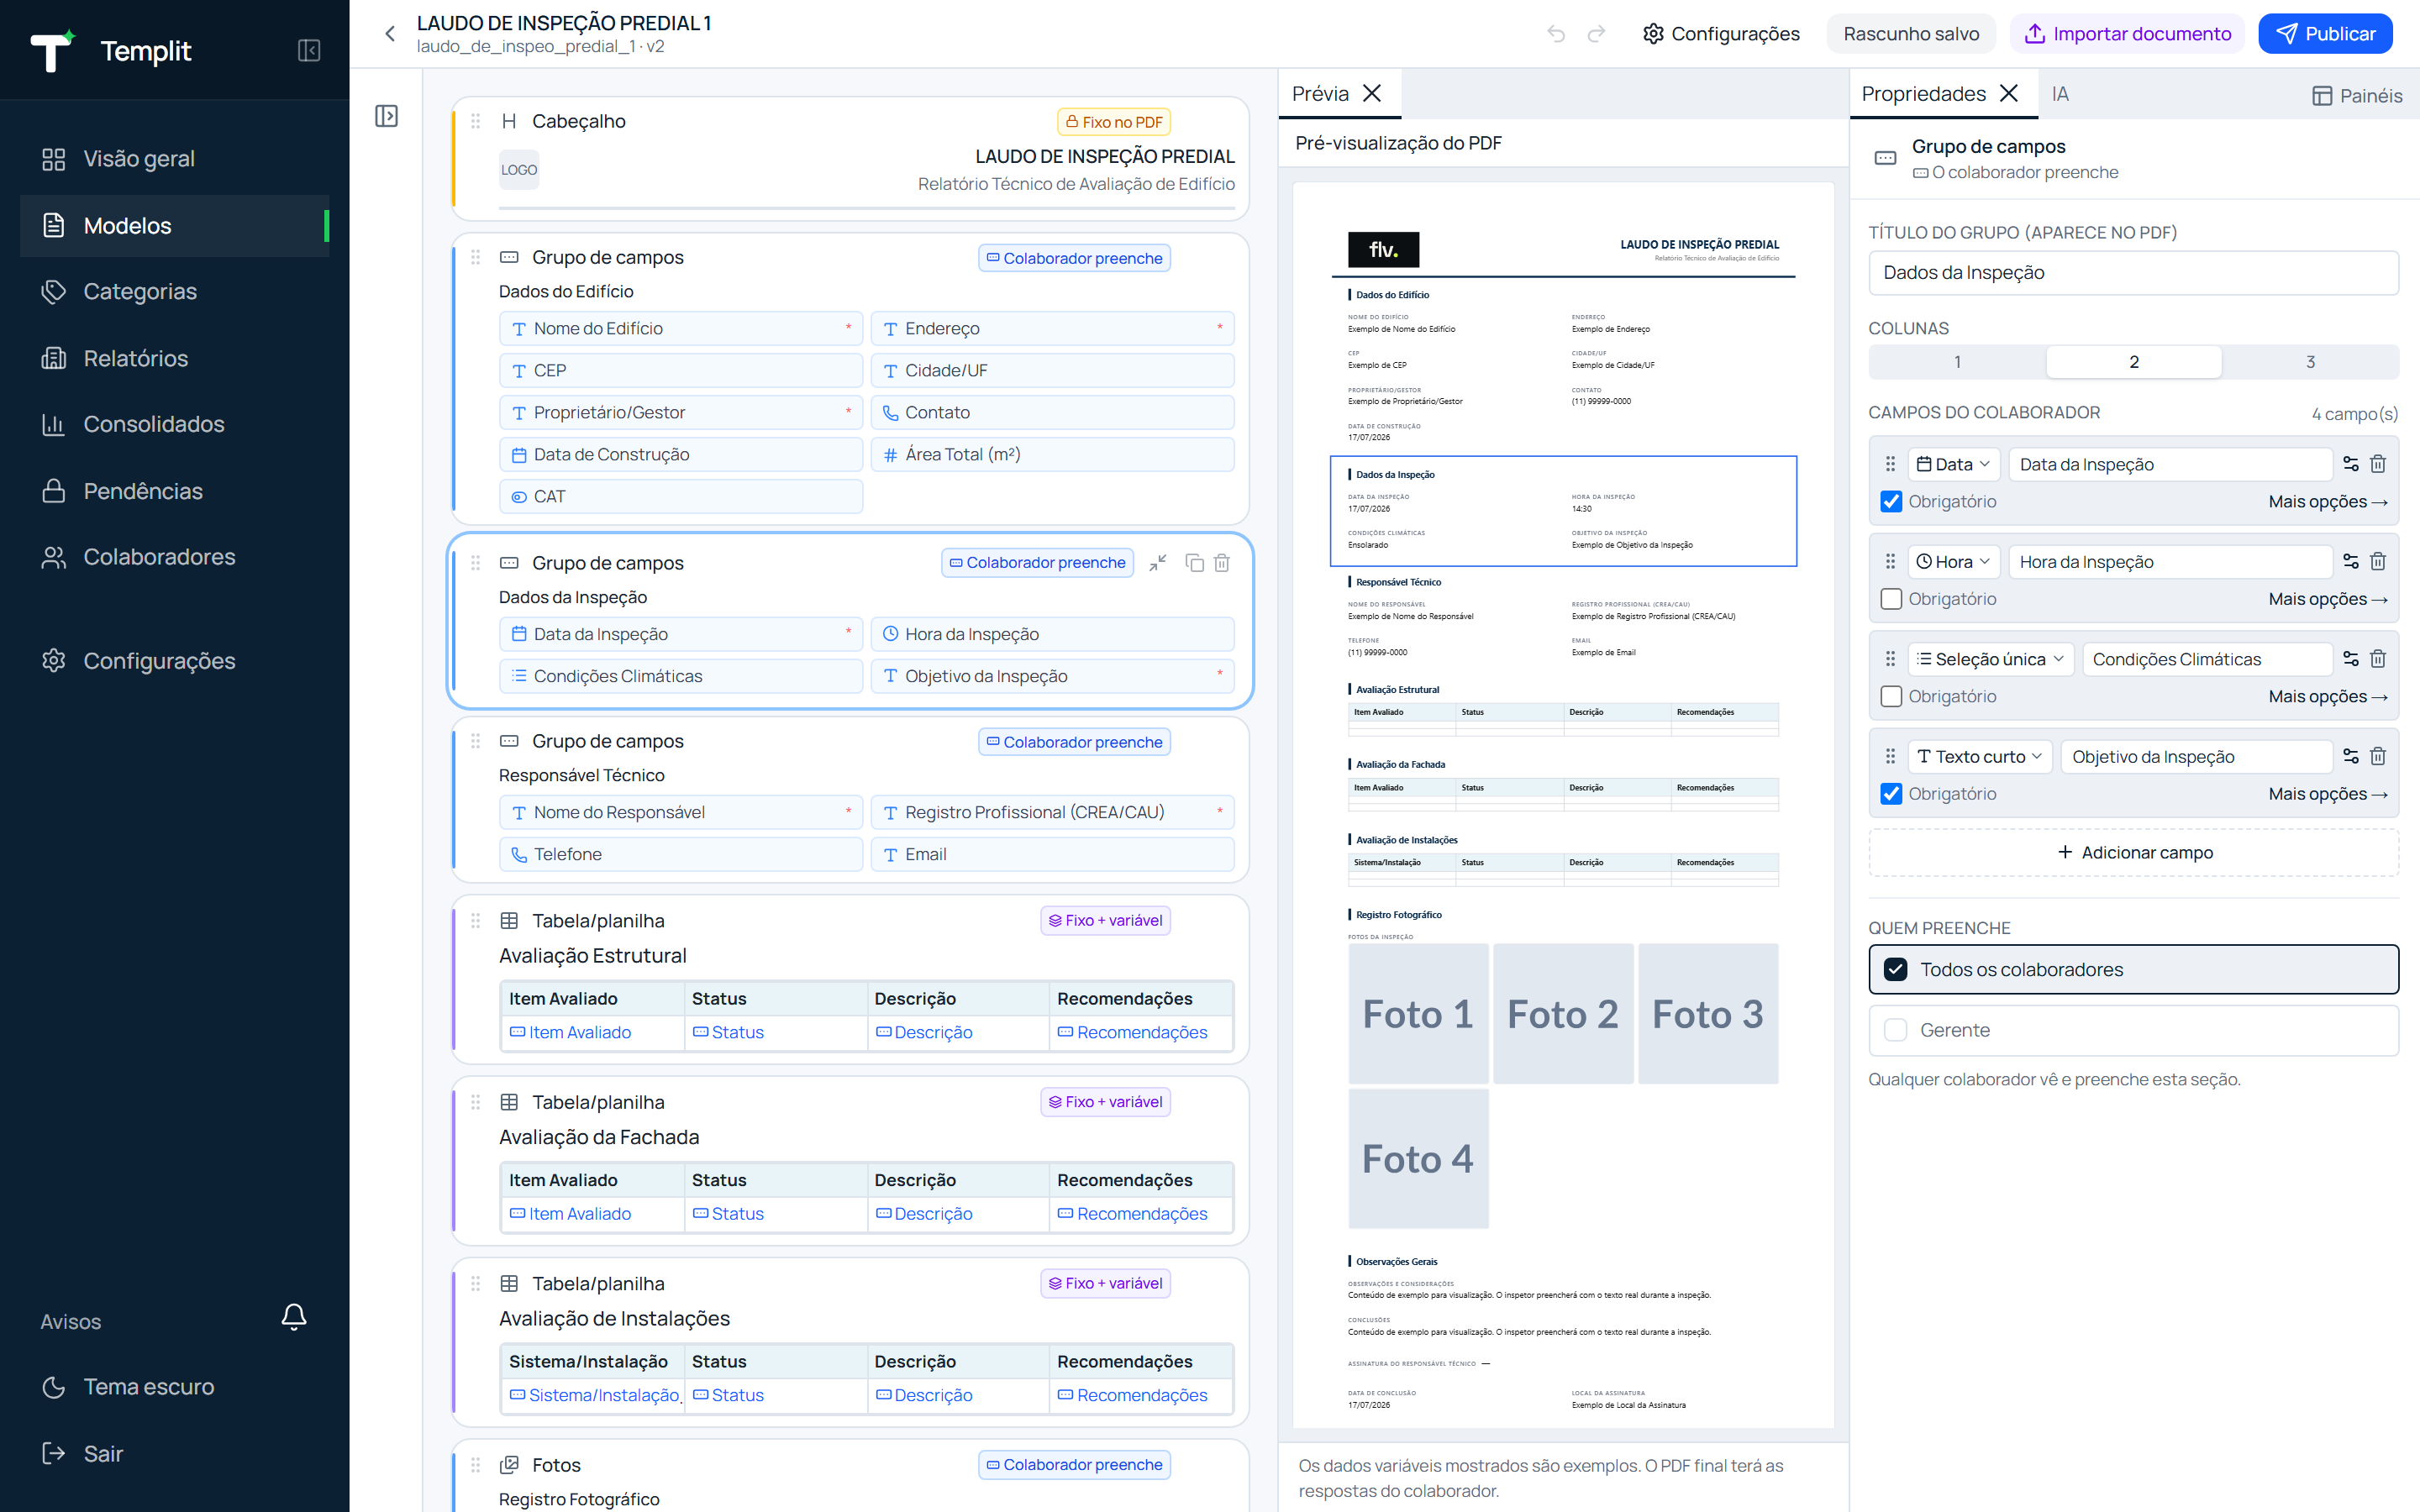Grab drag handle of the Fotos block
Image resolution: width=2420 pixels, height=1512 pixels.
476,1465
